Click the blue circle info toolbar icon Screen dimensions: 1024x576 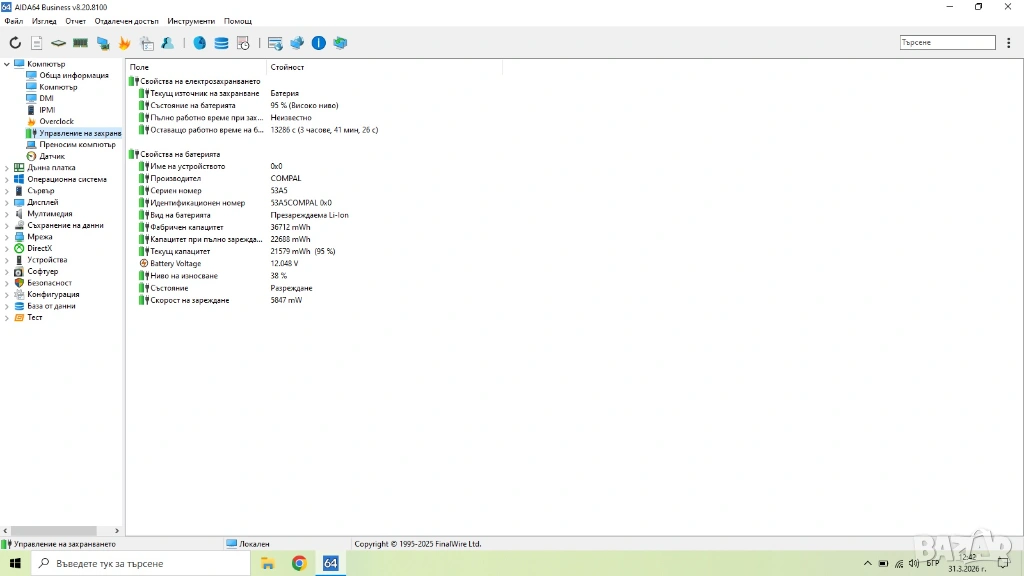[318, 43]
